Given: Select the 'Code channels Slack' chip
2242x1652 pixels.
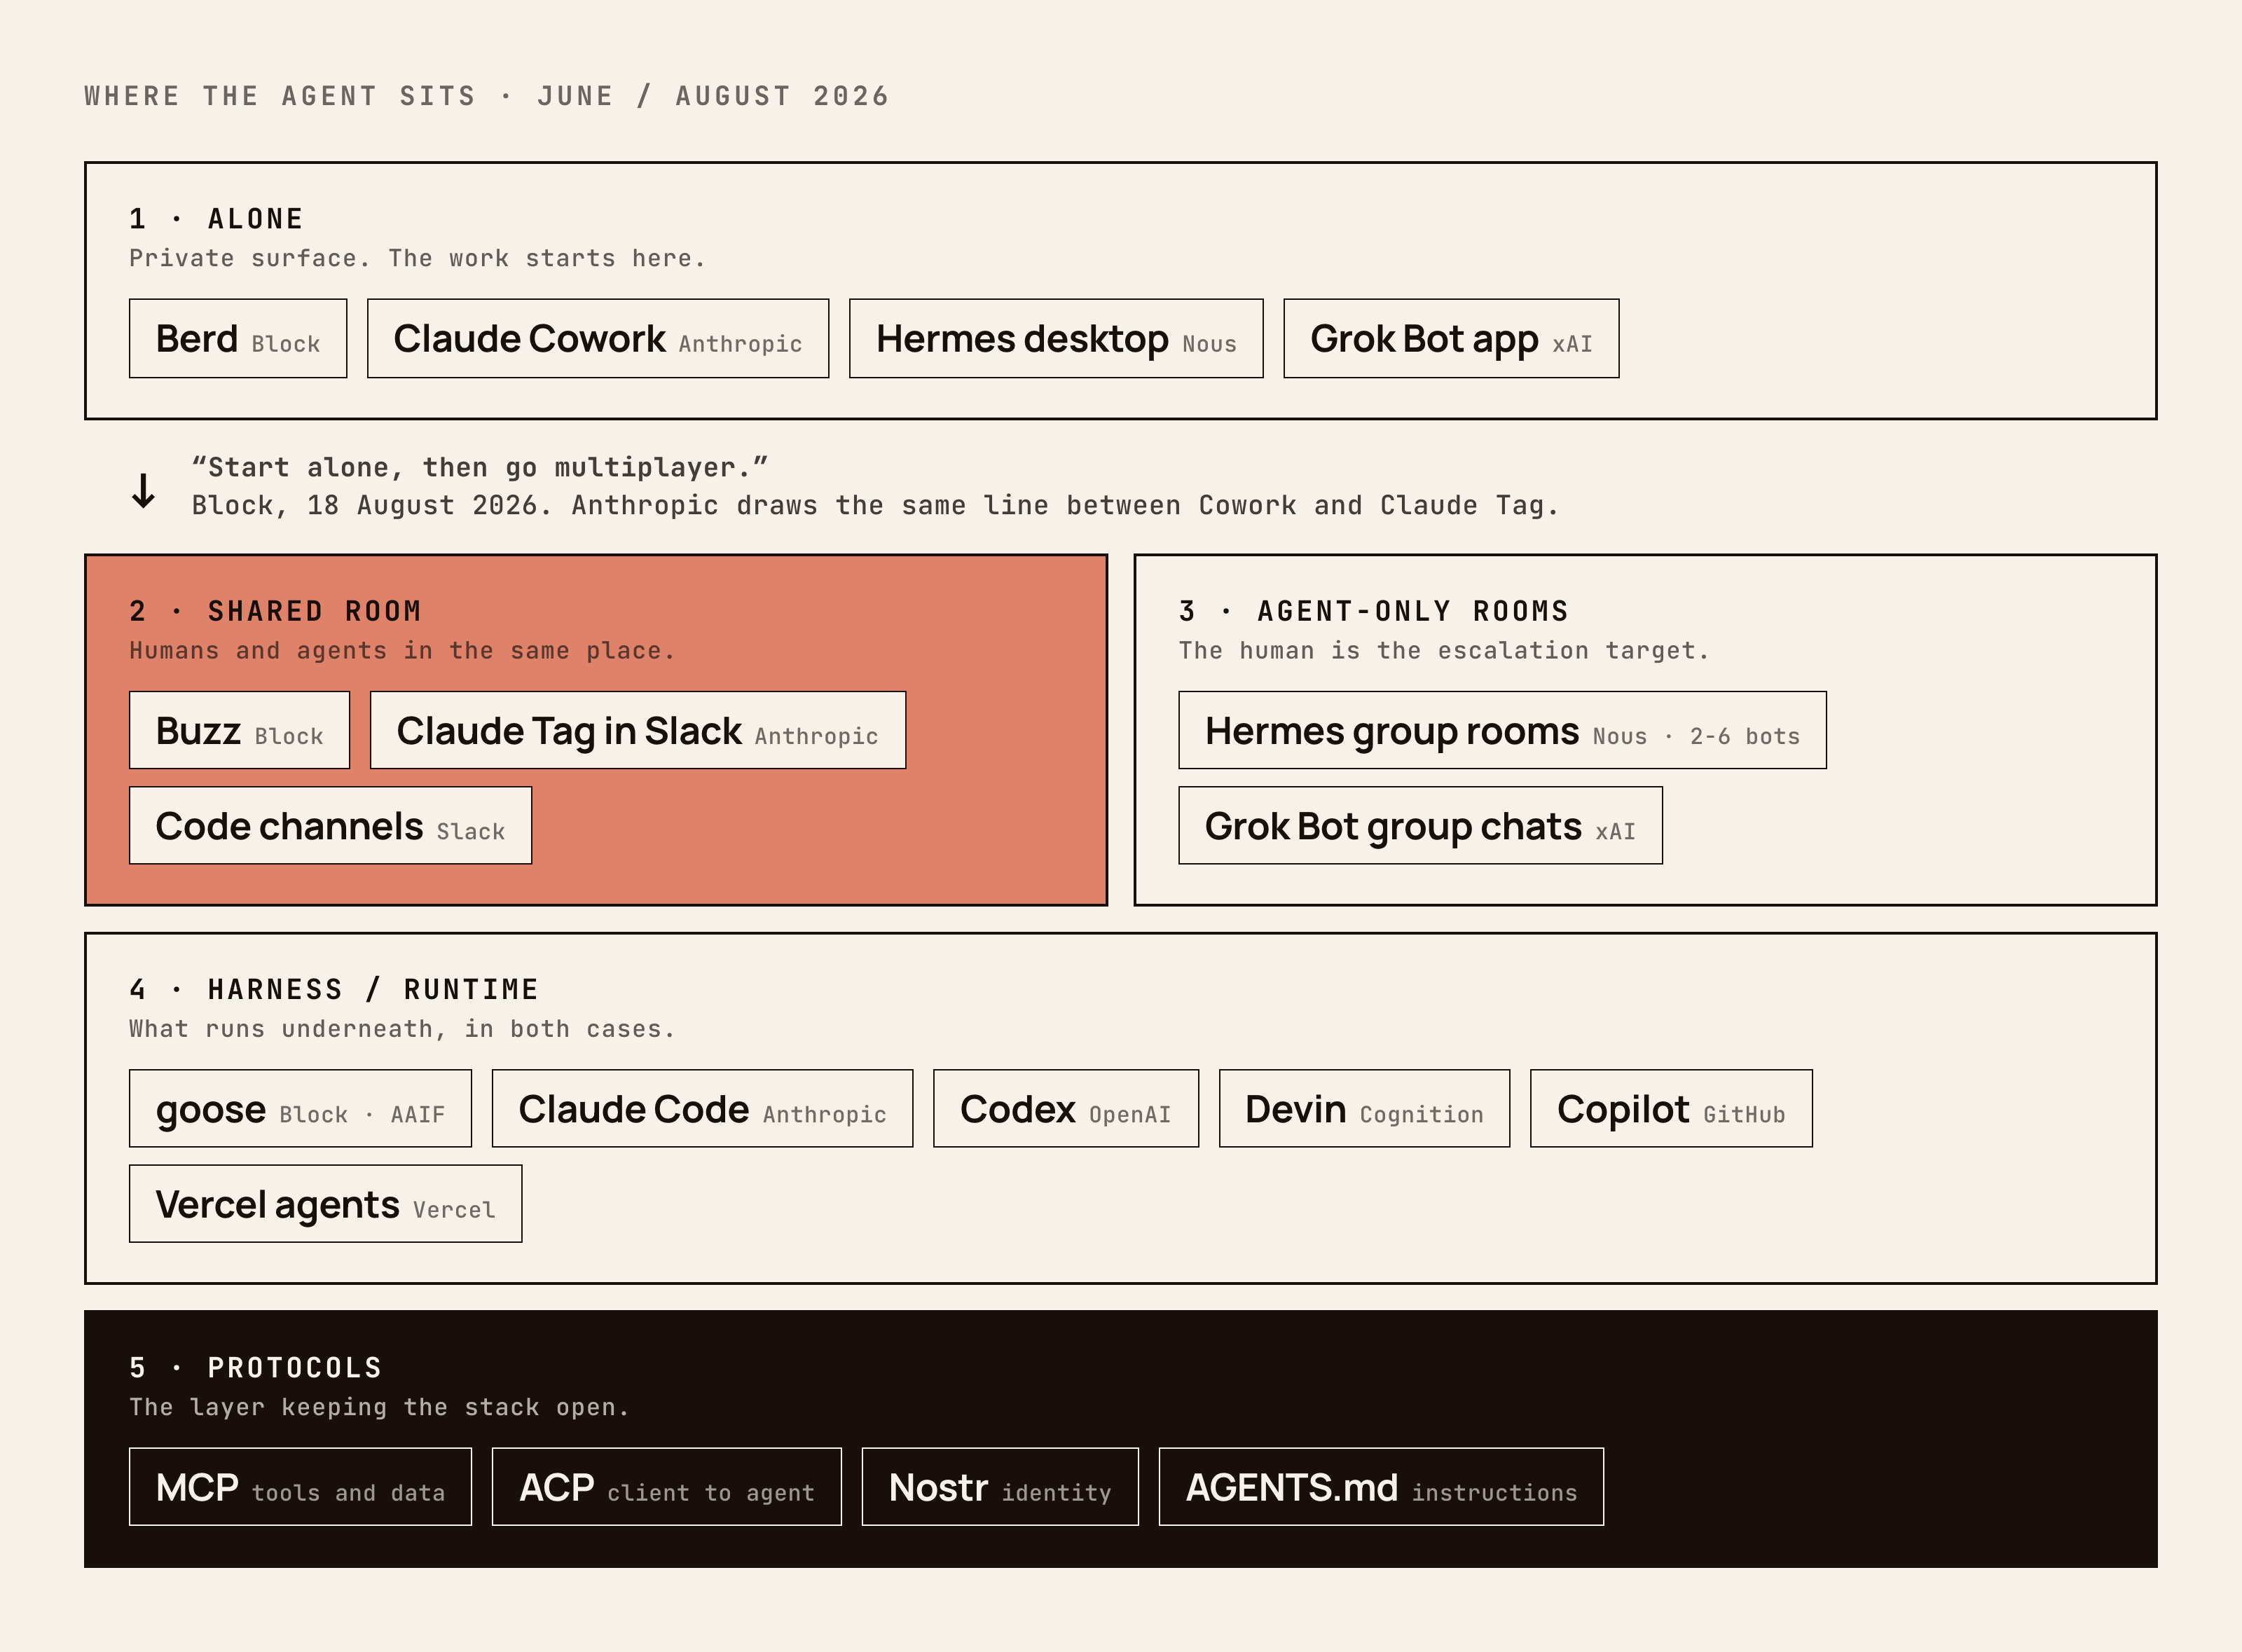Looking at the screenshot, I should (x=330, y=825).
